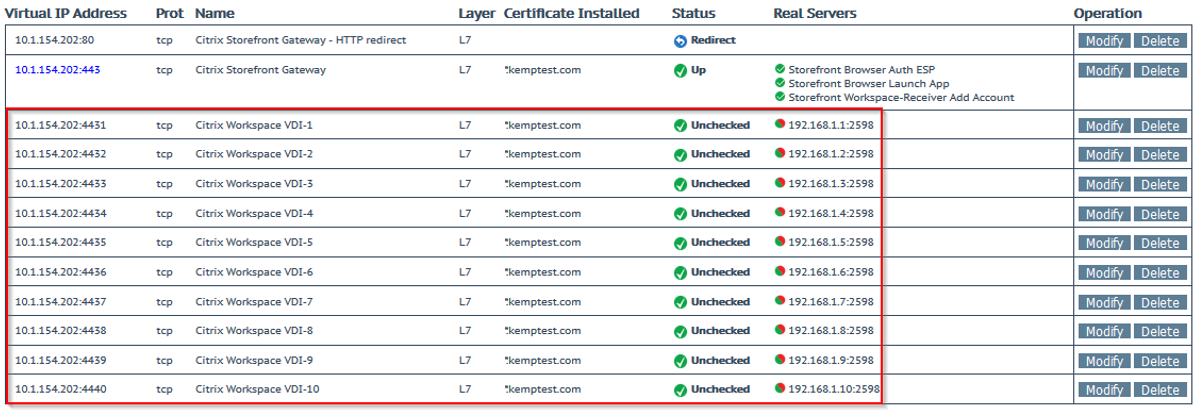This screenshot has width=1198, height=411.
Task: Modify the Citrix Workspace VDI-8 service
Action: 1104,332
